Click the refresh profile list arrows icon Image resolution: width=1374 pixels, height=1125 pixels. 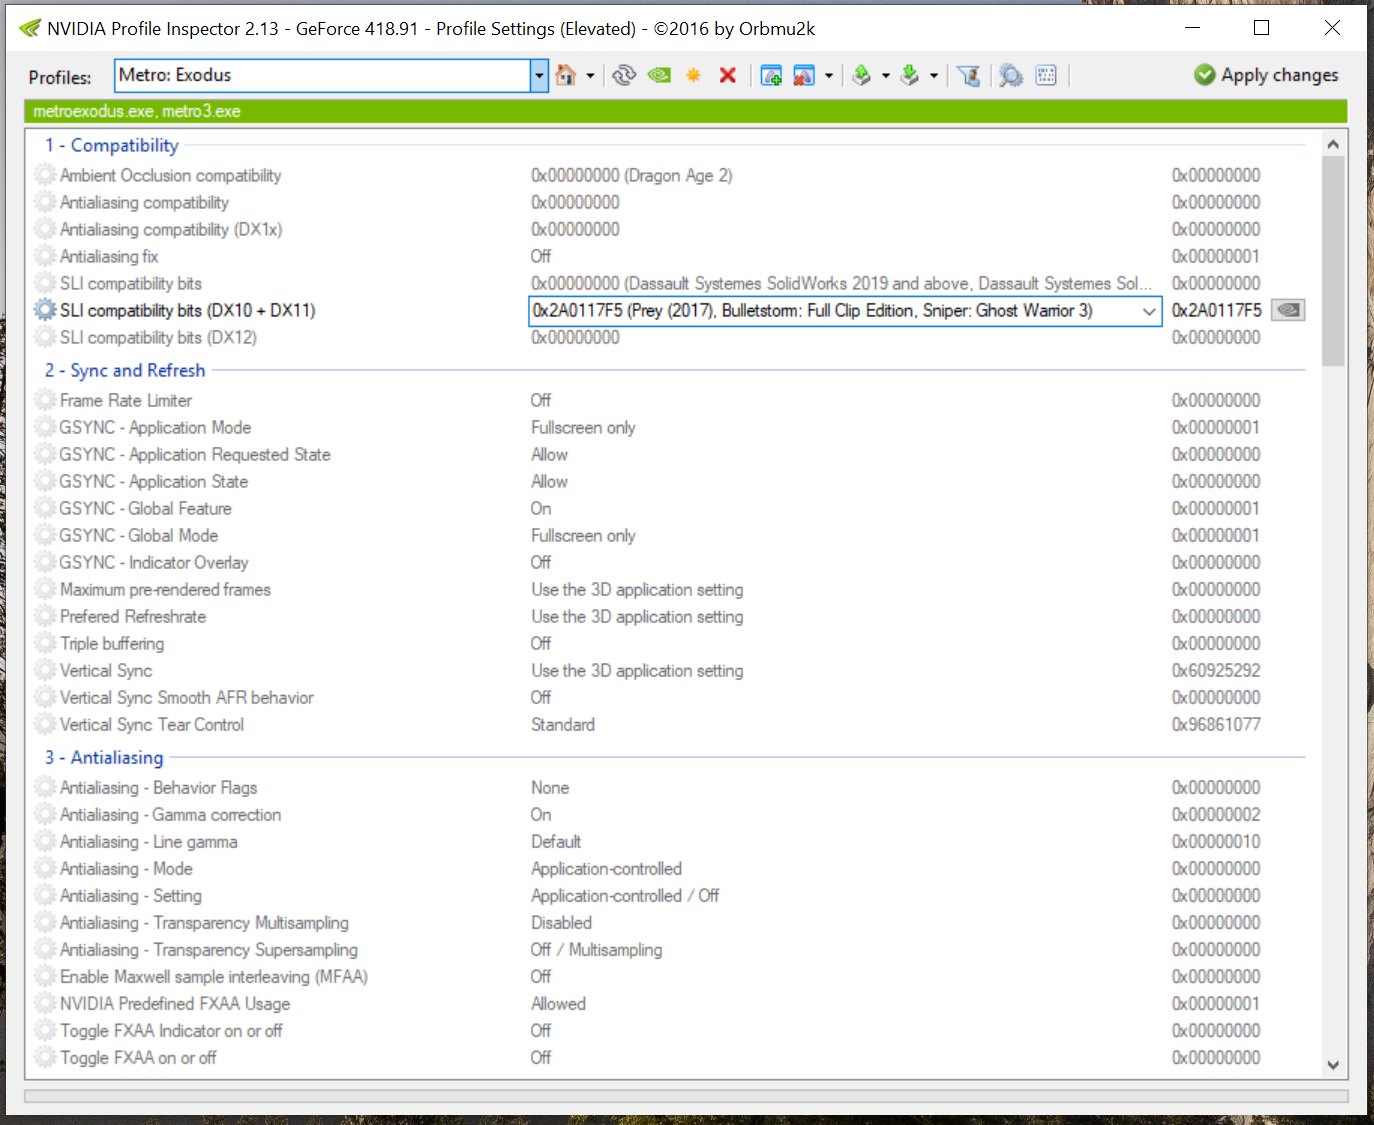(624, 75)
